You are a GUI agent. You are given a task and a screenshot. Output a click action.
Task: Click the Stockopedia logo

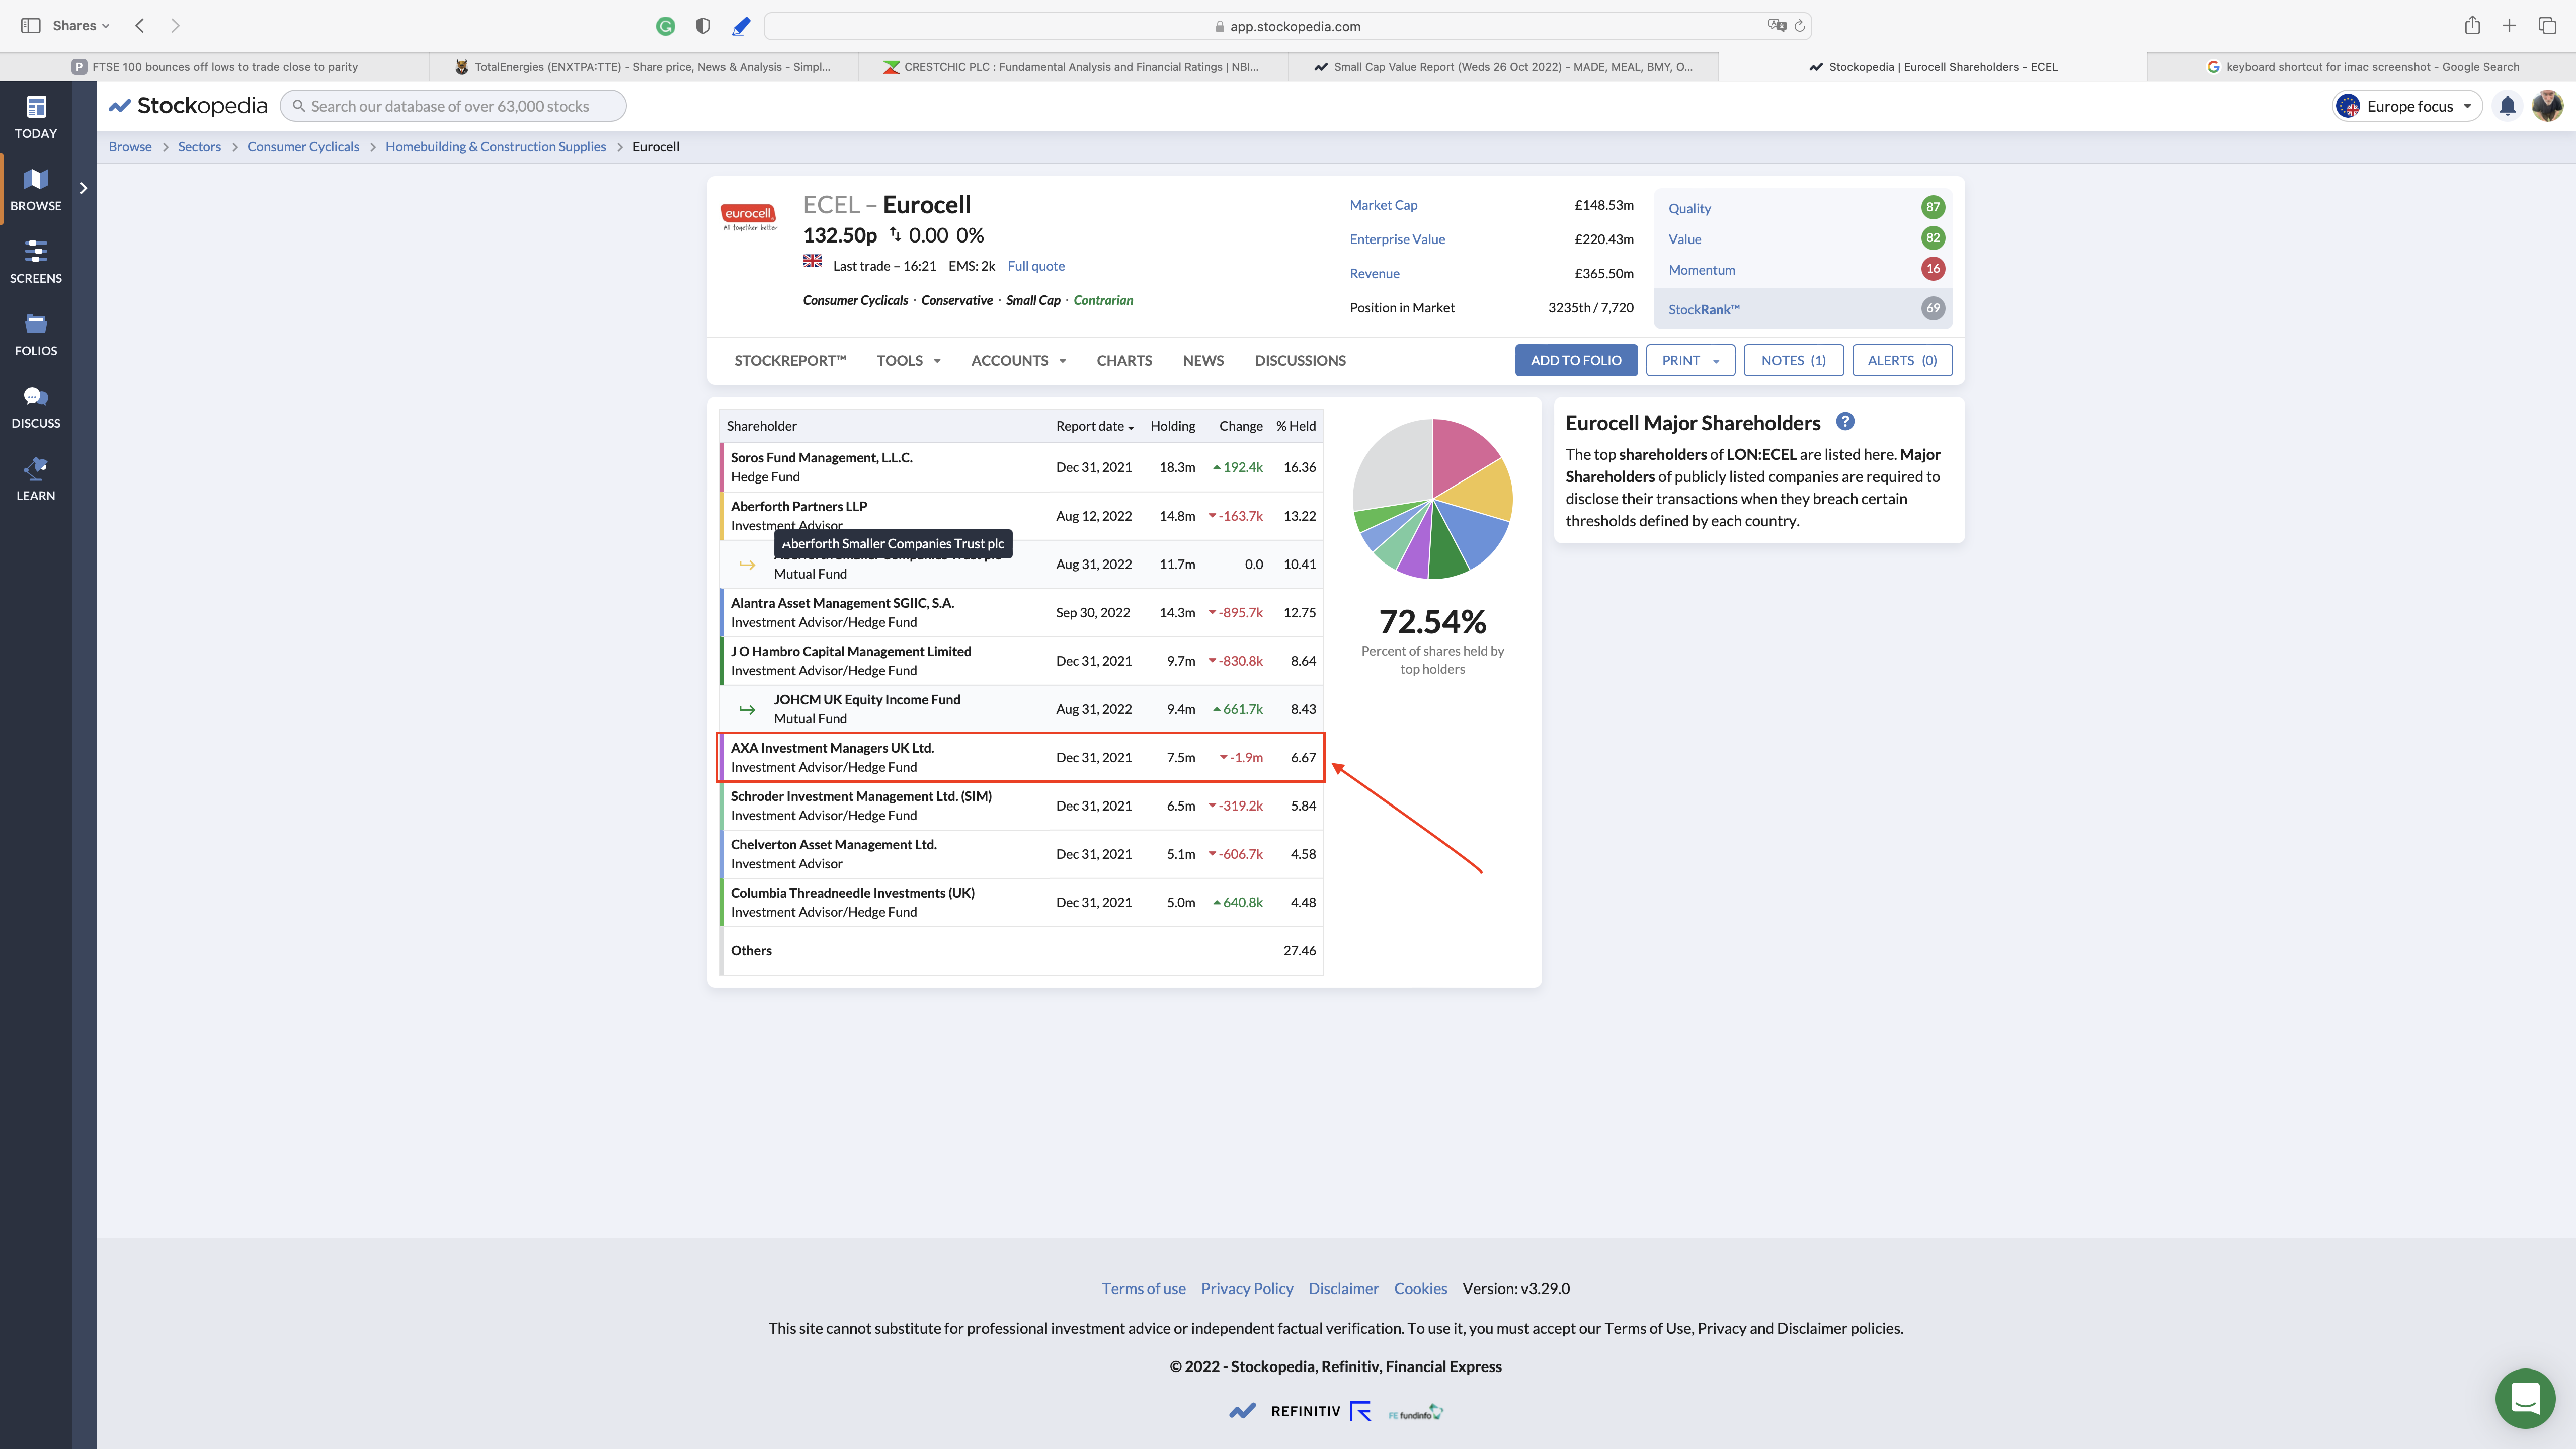click(x=188, y=106)
